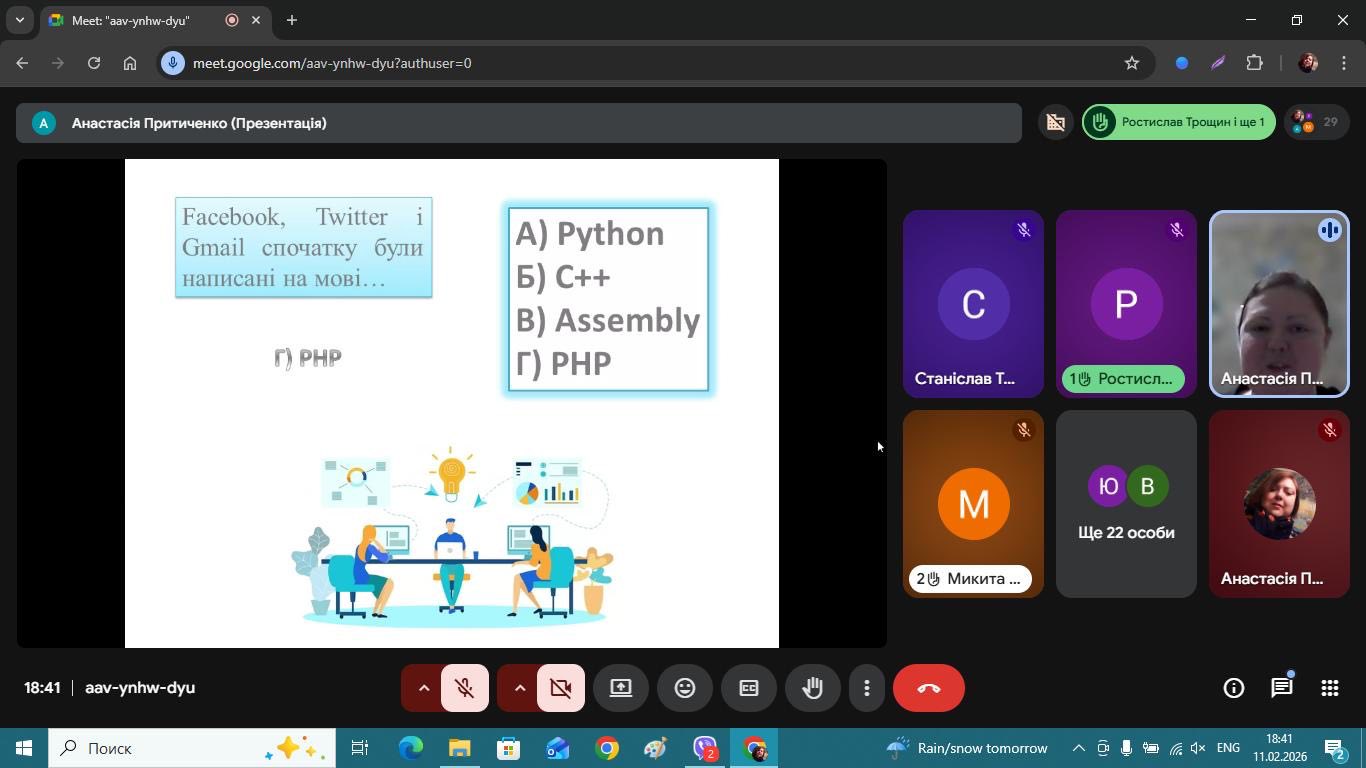Leave the call with red hang-up button

point(929,688)
